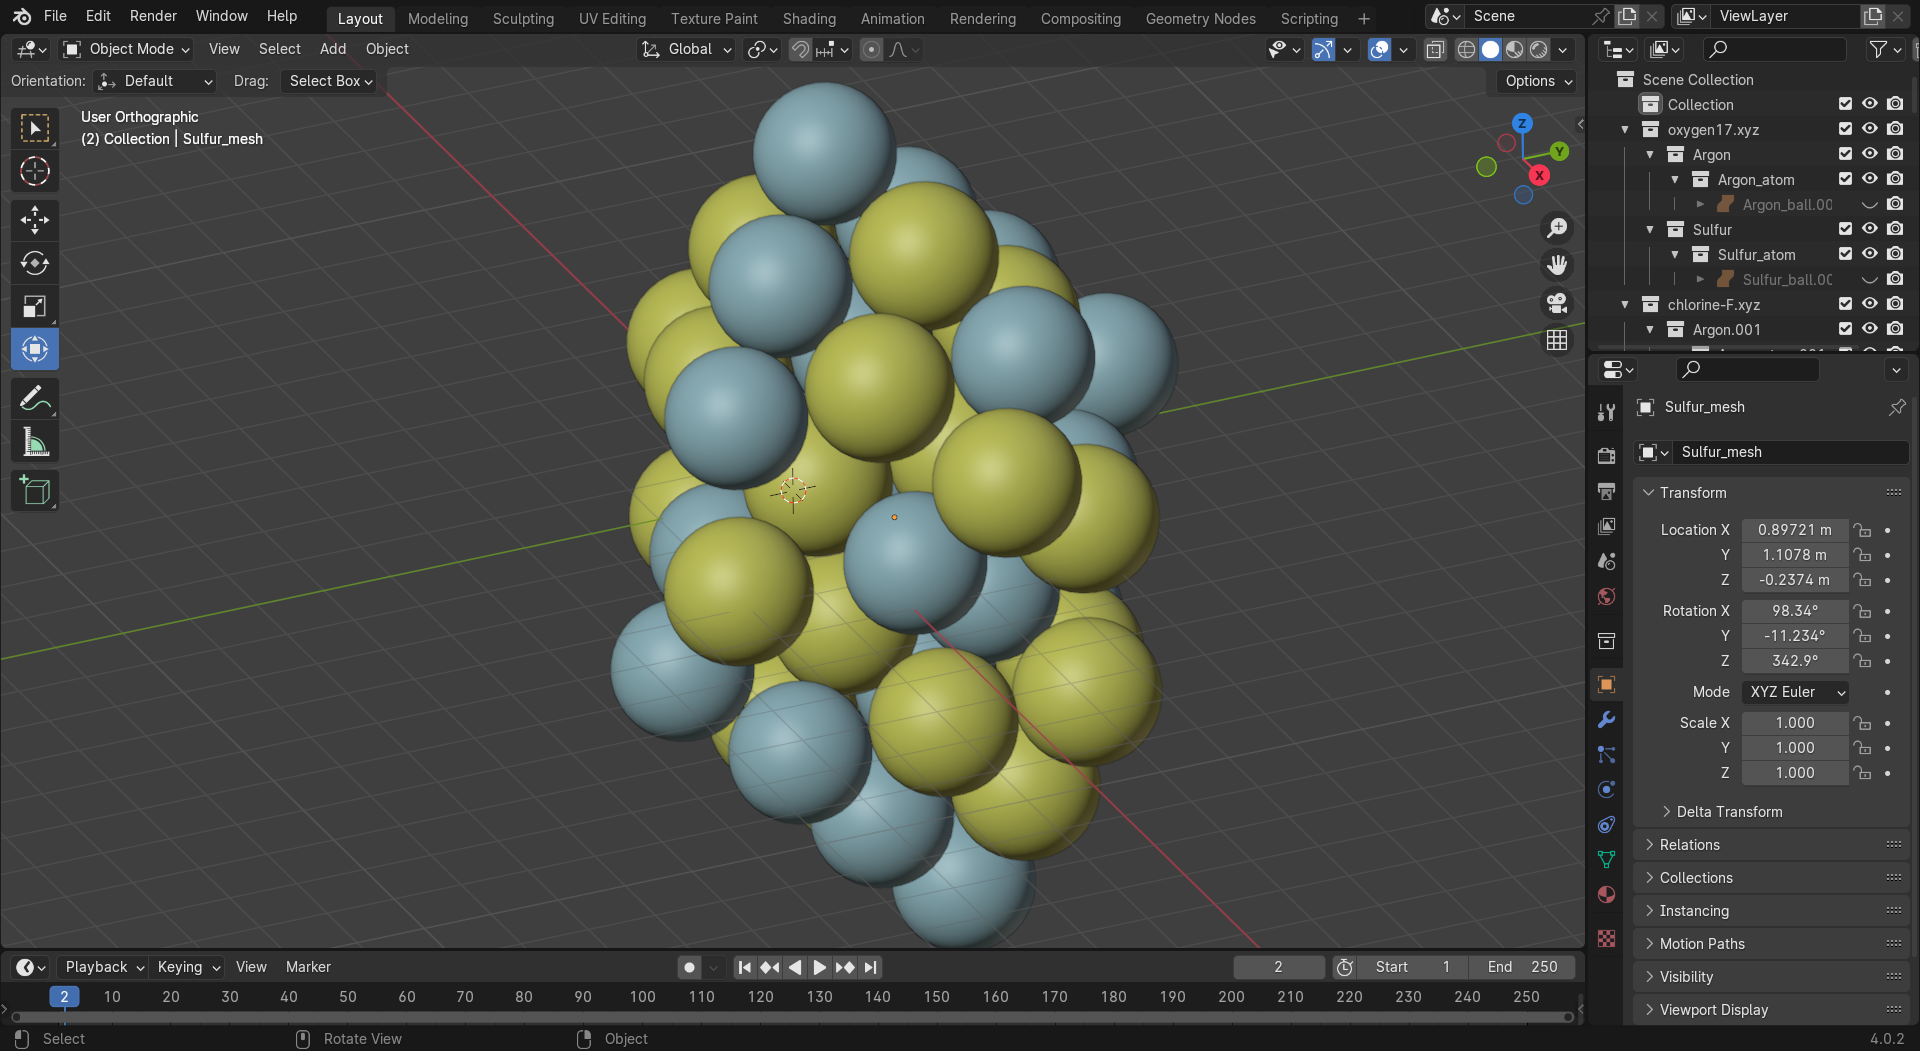The height and width of the screenshot is (1051, 1920).
Task: Expand the Relations panel
Action: (x=1689, y=845)
